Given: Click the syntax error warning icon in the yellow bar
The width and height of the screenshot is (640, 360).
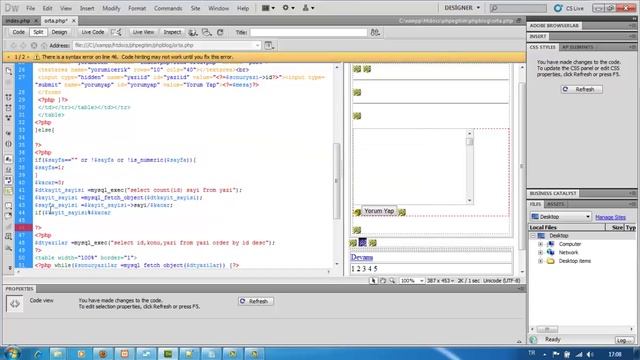Looking at the screenshot, I should [x=36, y=57].
